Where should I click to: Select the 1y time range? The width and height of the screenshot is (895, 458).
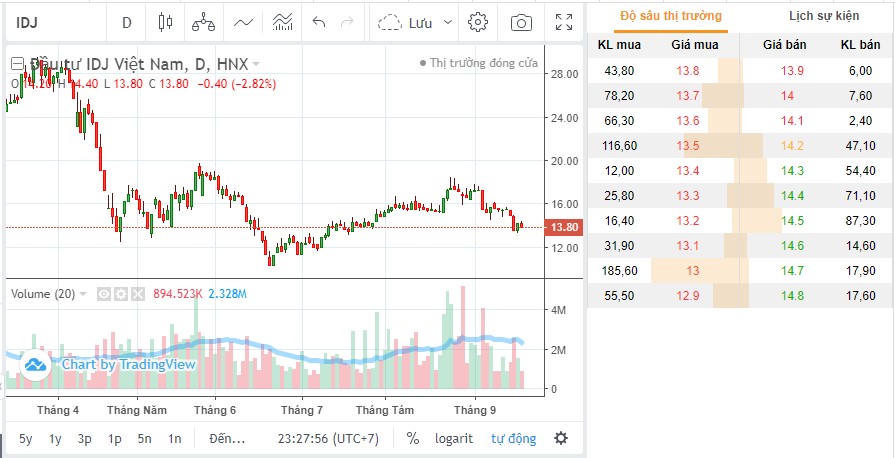point(55,438)
